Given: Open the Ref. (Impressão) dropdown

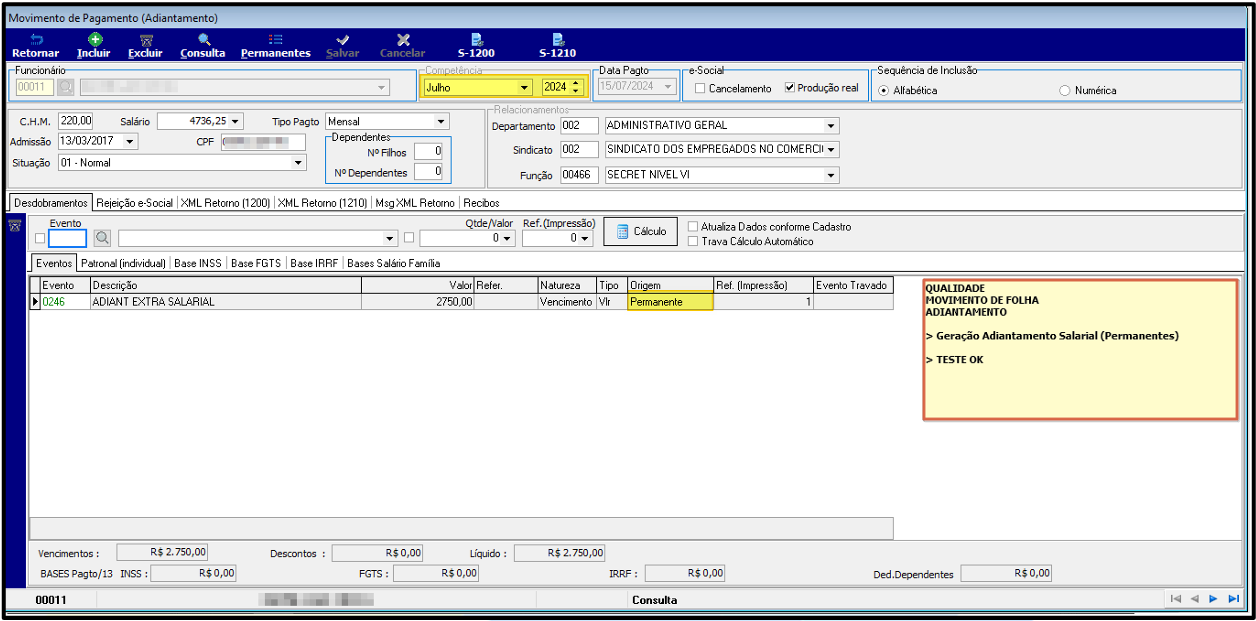Looking at the screenshot, I should [x=587, y=238].
